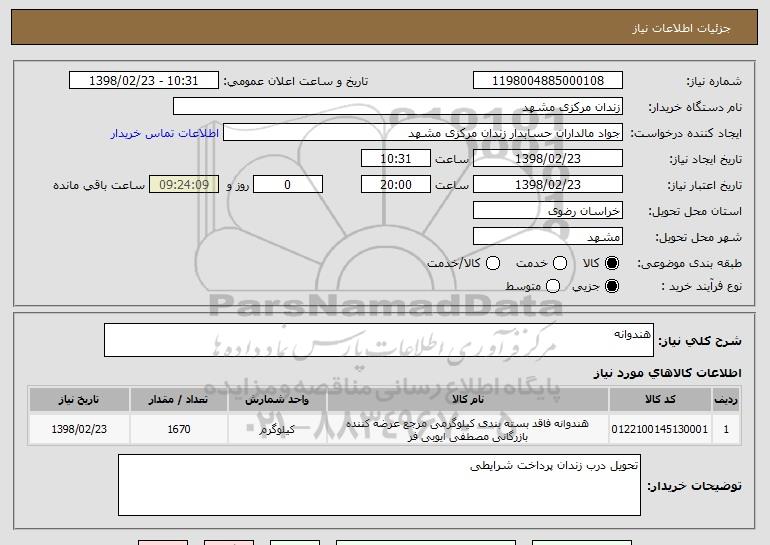Click the اطلاعات کالاهای مورد نیاز heading

(667, 373)
